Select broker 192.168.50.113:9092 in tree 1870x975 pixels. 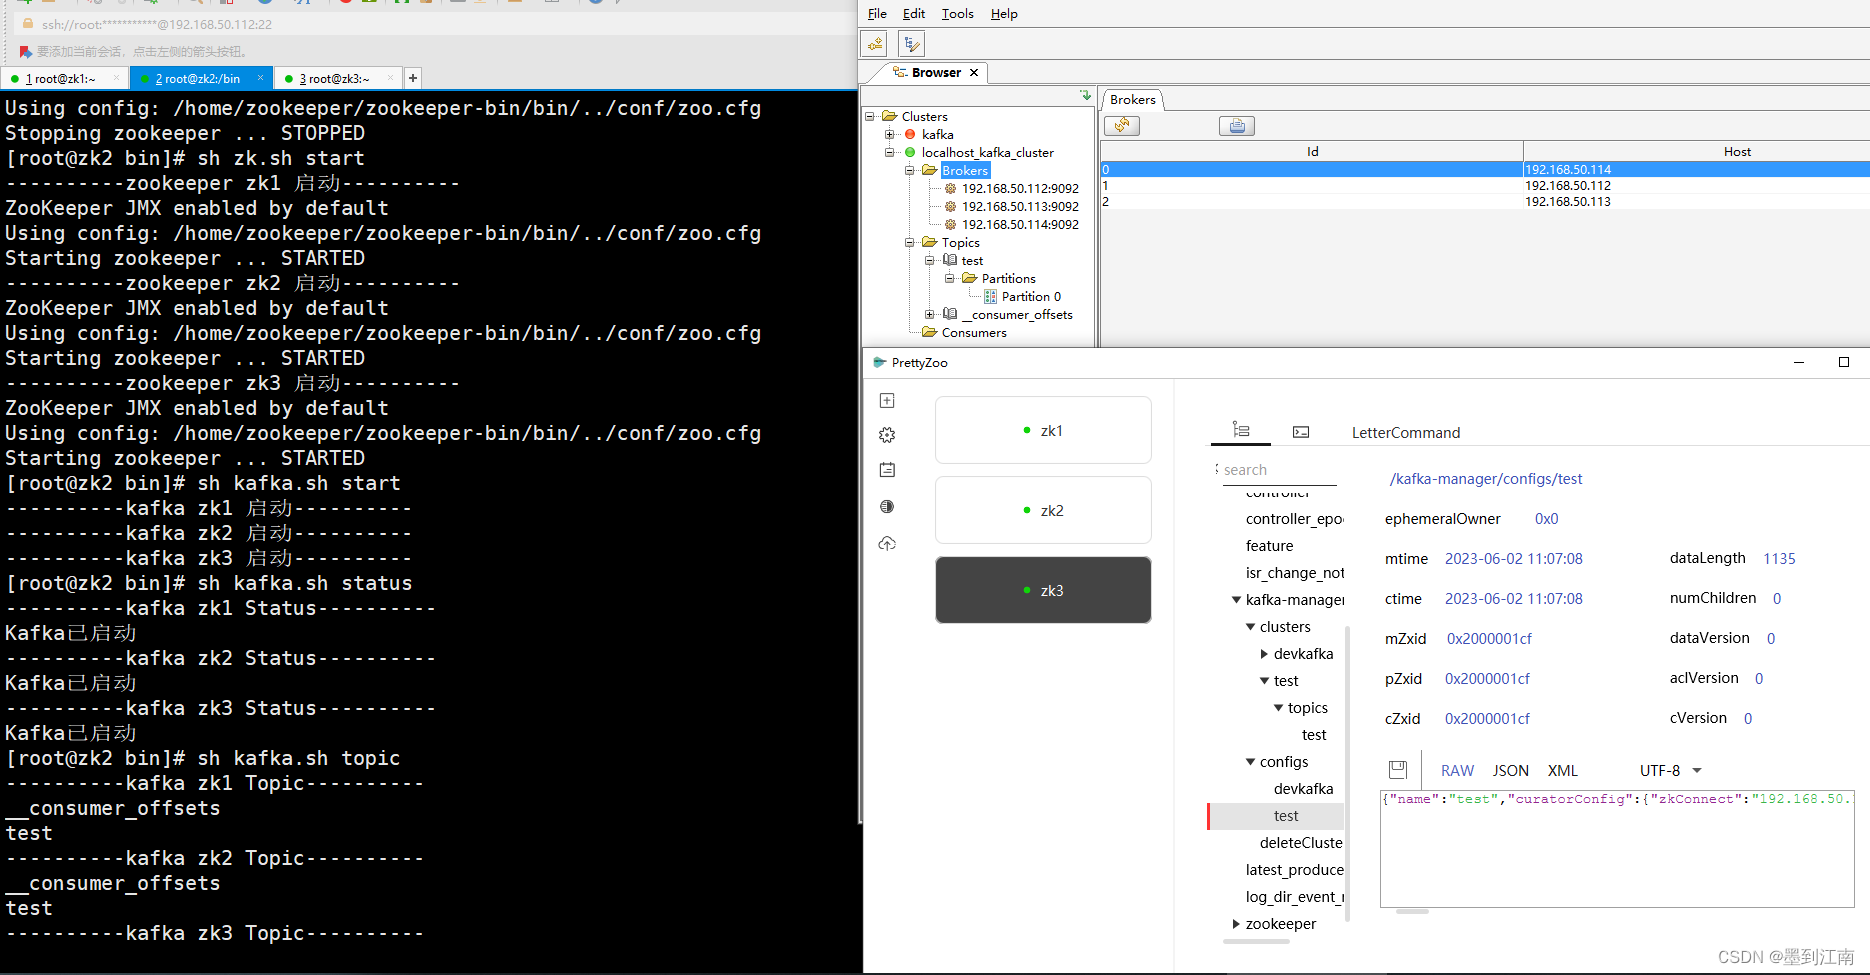pos(1020,206)
